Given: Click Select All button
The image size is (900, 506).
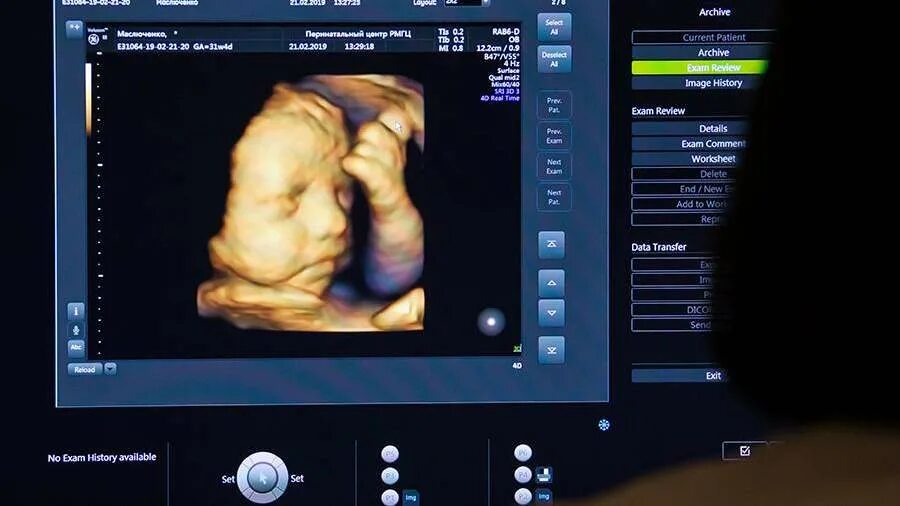Looking at the screenshot, I should (x=554, y=27).
